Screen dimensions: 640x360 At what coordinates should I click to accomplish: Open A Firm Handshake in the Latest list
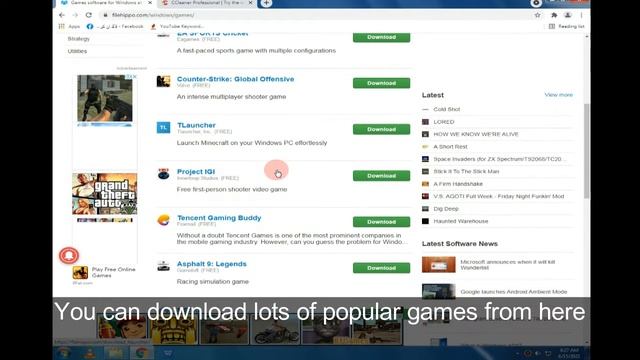tap(458, 184)
